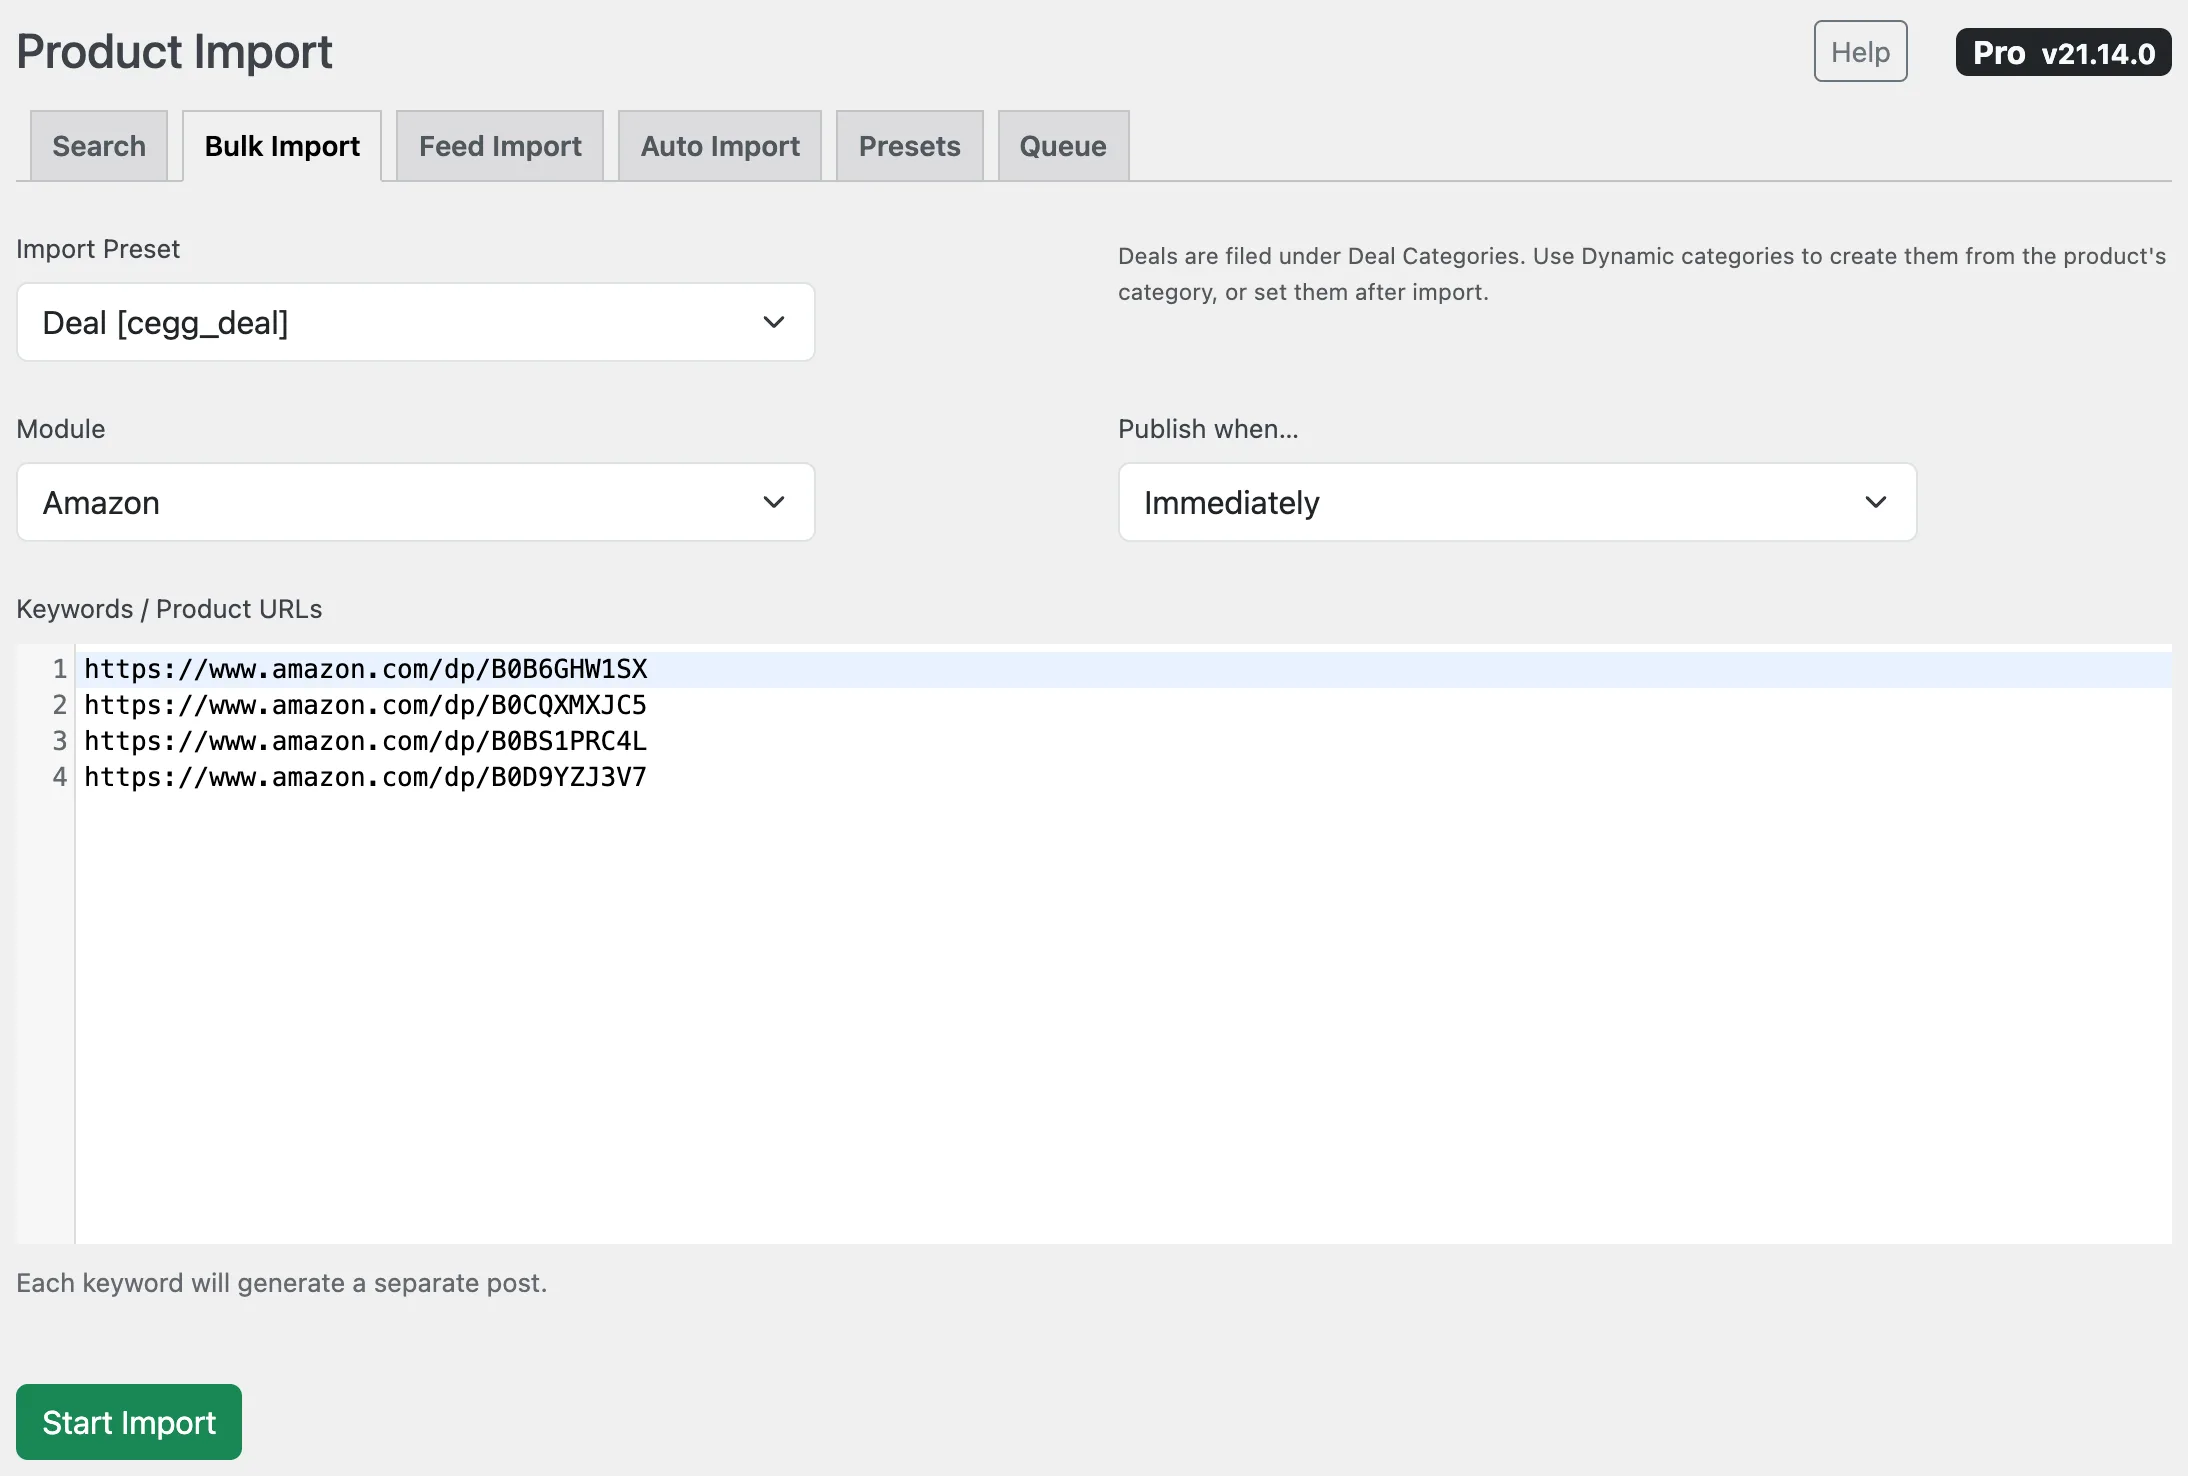Screen dimensions: 2188x1476
Task: Click the Keywords / Product URLs label
Action: 169,609
